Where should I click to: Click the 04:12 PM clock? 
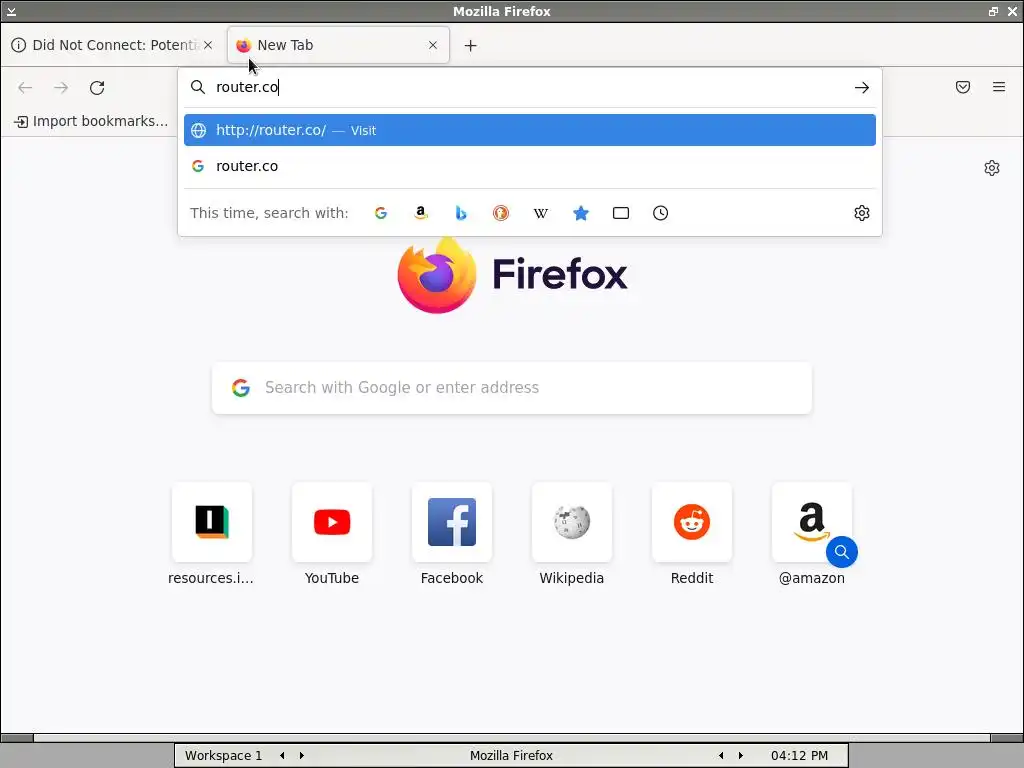tap(799, 756)
